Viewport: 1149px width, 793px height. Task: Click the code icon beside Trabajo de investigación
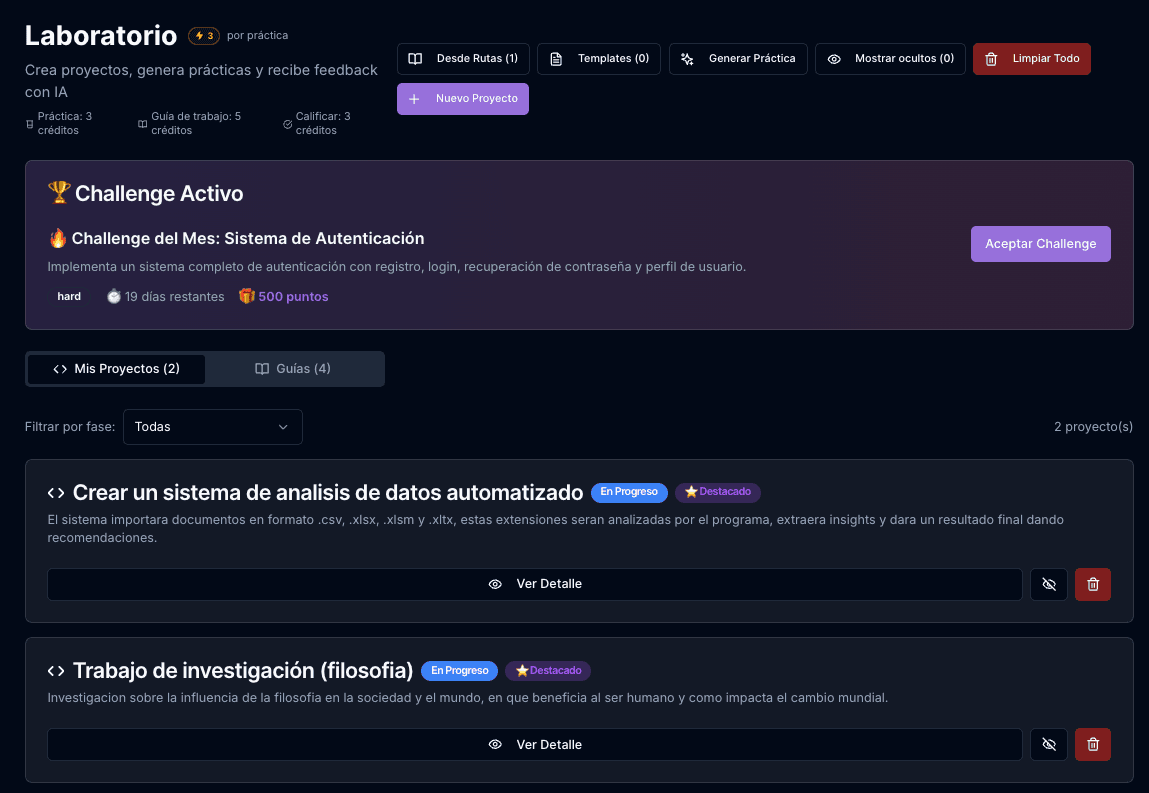[56, 670]
